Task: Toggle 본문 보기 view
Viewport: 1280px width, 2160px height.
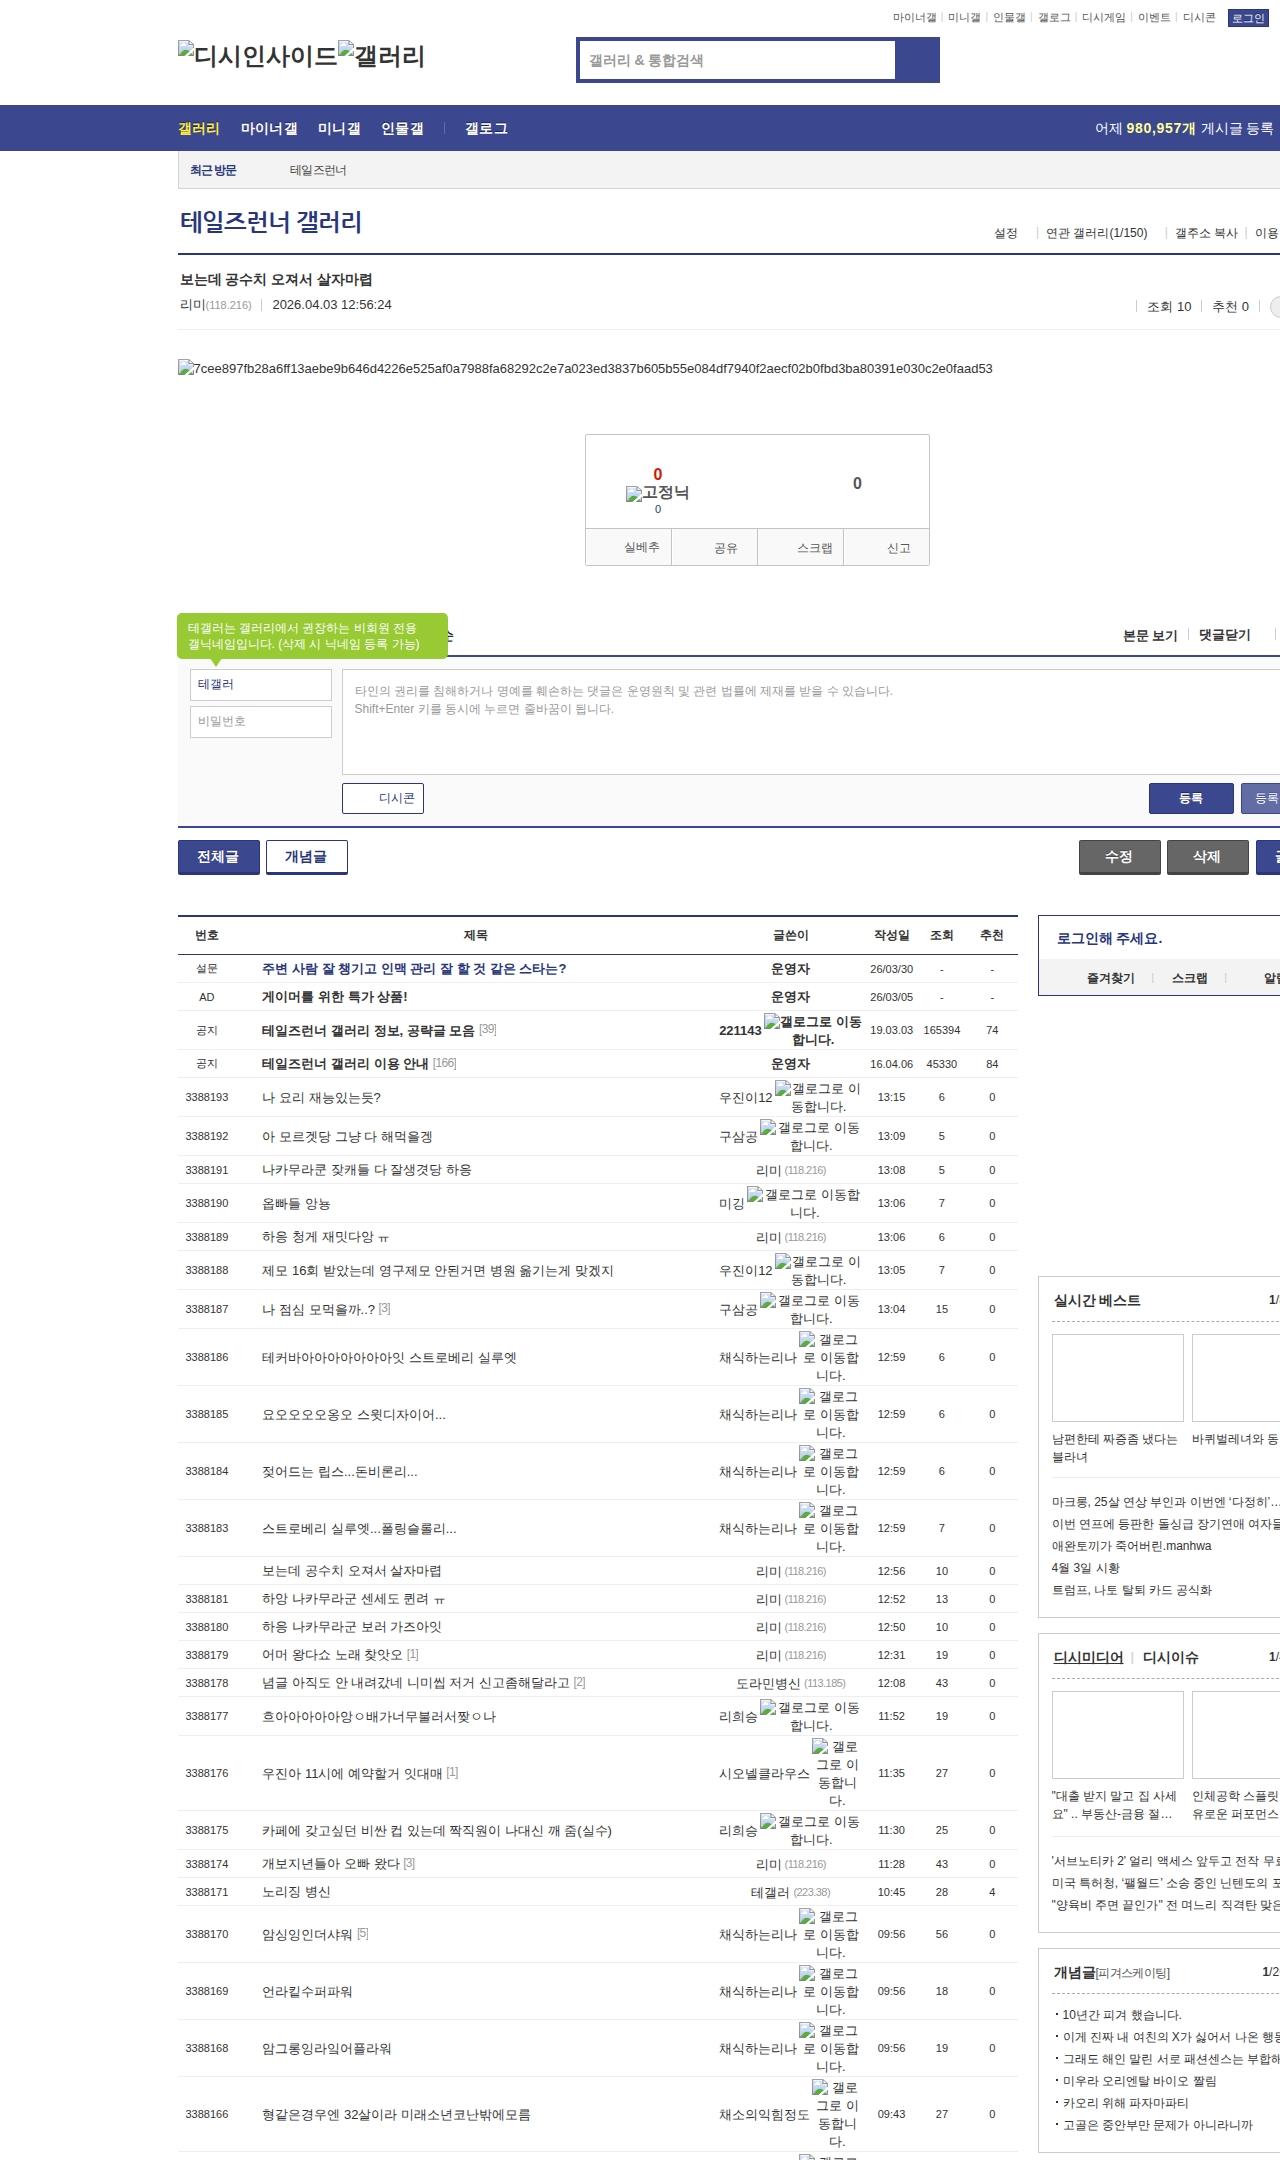Action: coord(1149,635)
